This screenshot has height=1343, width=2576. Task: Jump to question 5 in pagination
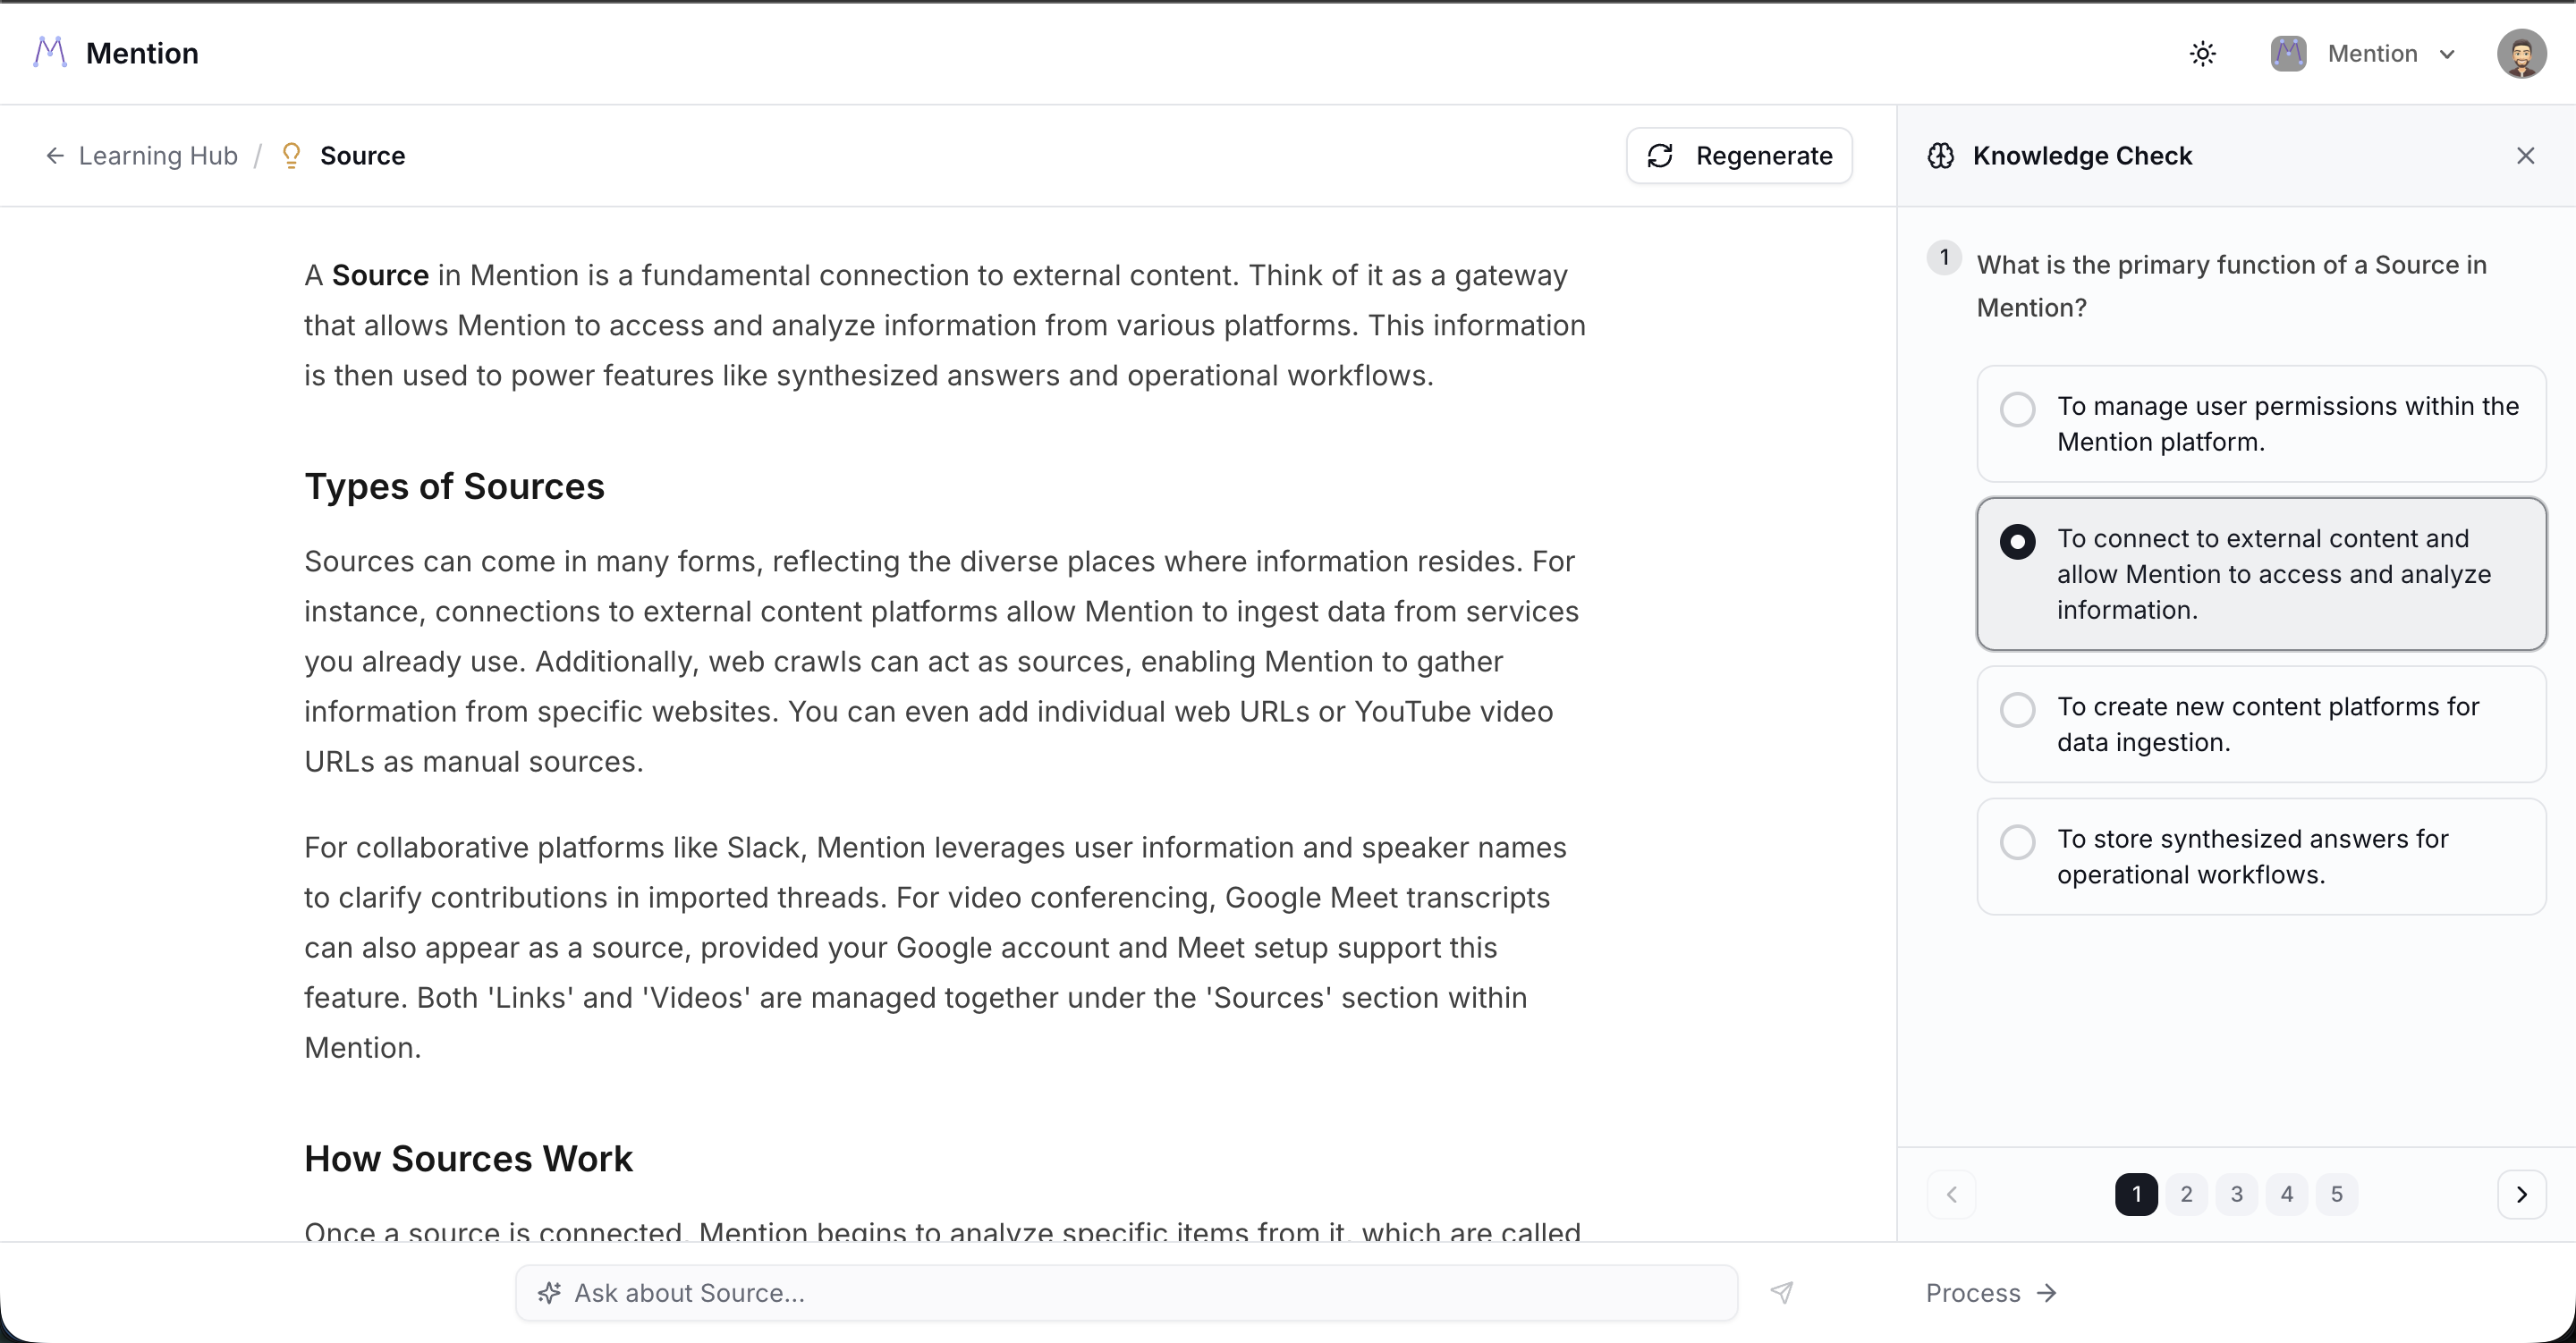[x=2336, y=1194]
